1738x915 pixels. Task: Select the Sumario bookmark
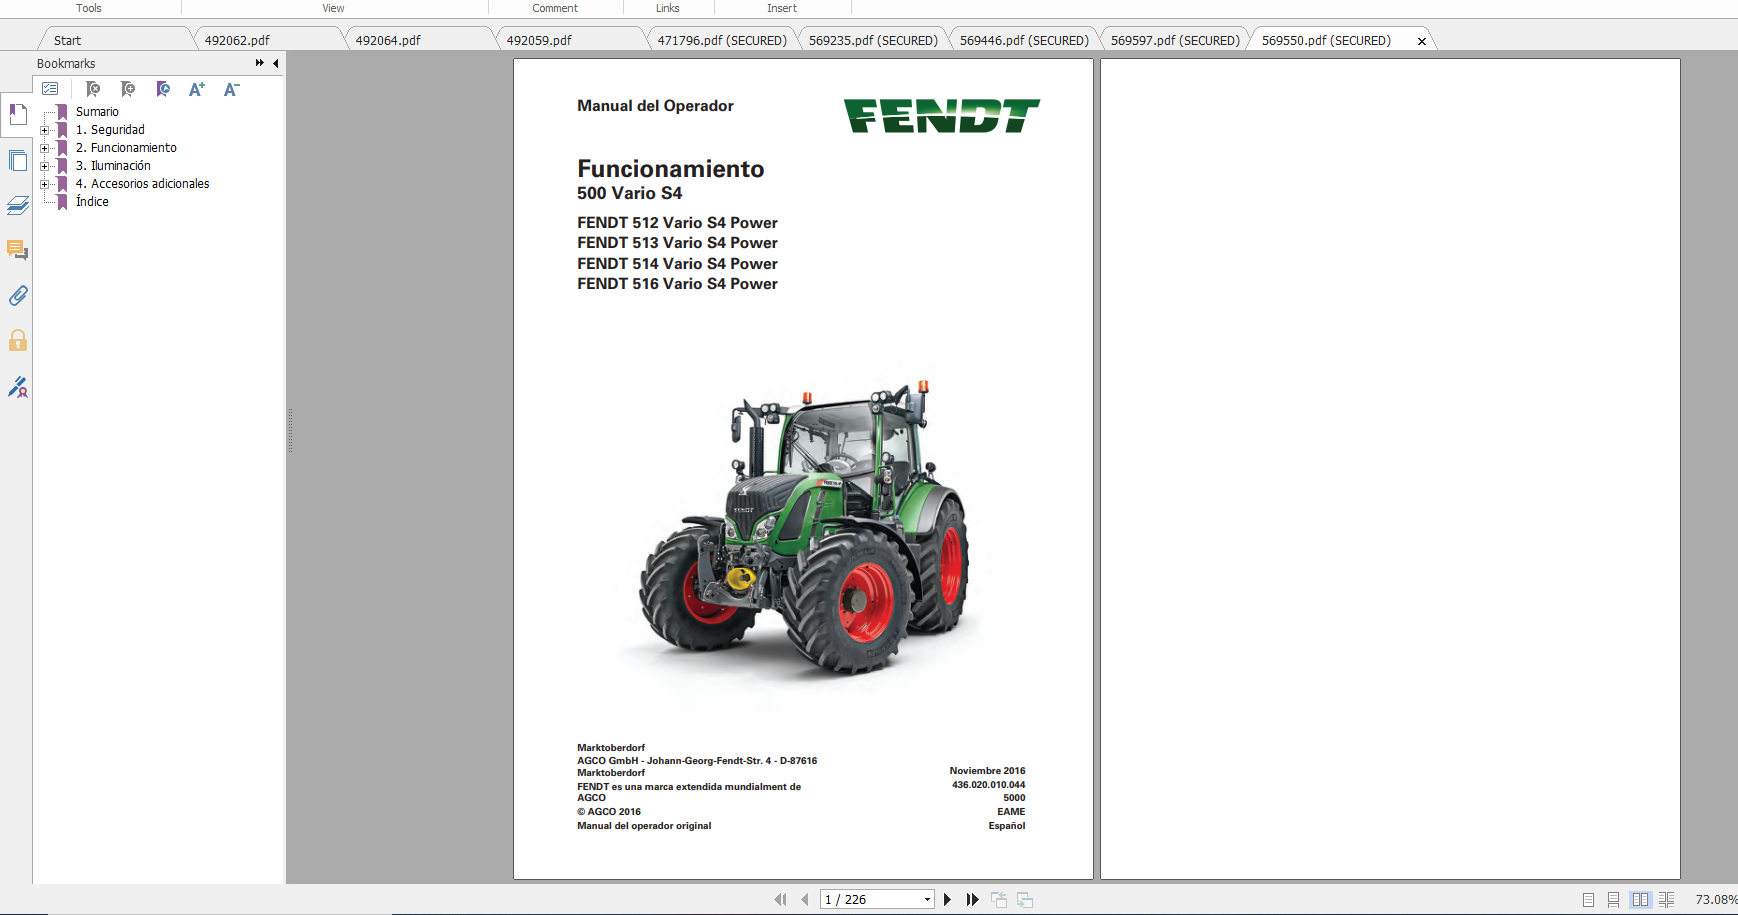click(x=97, y=112)
